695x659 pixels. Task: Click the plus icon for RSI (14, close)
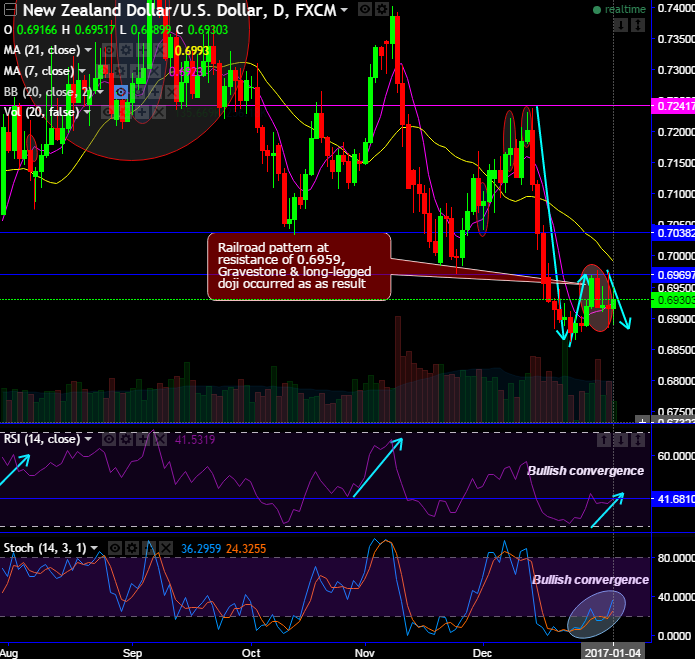point(143,440)
